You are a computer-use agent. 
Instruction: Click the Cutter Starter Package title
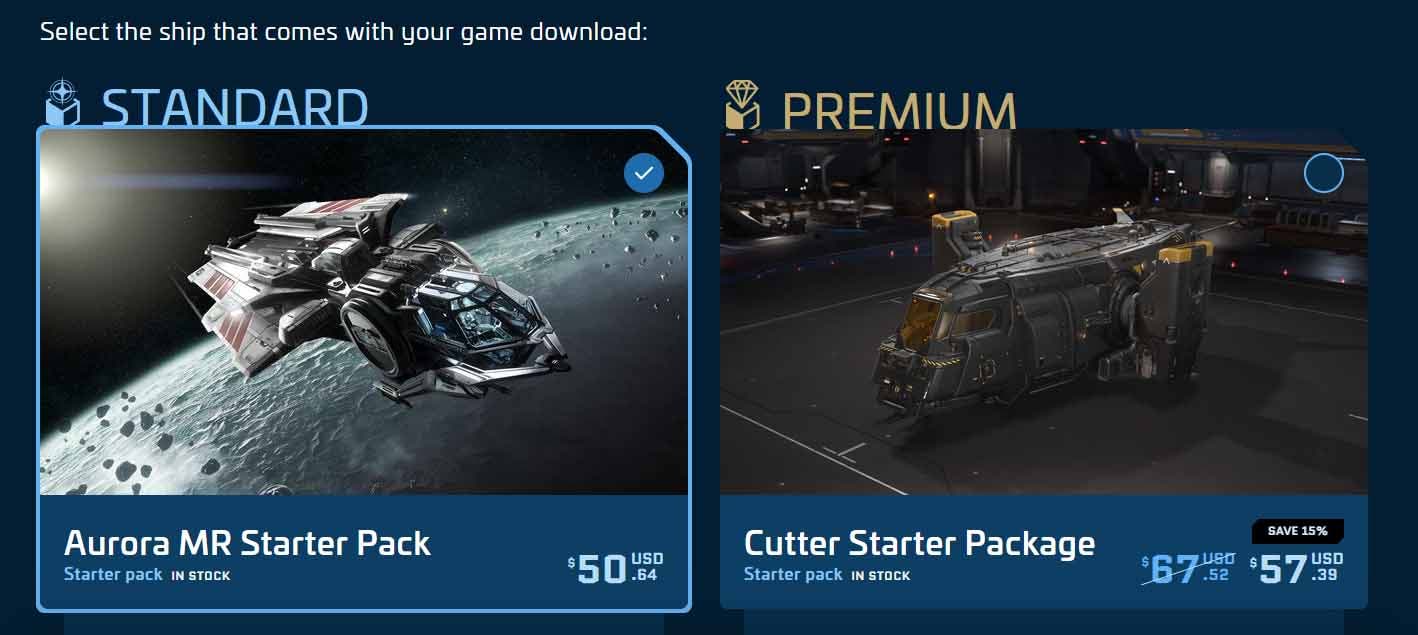point(919,543)
